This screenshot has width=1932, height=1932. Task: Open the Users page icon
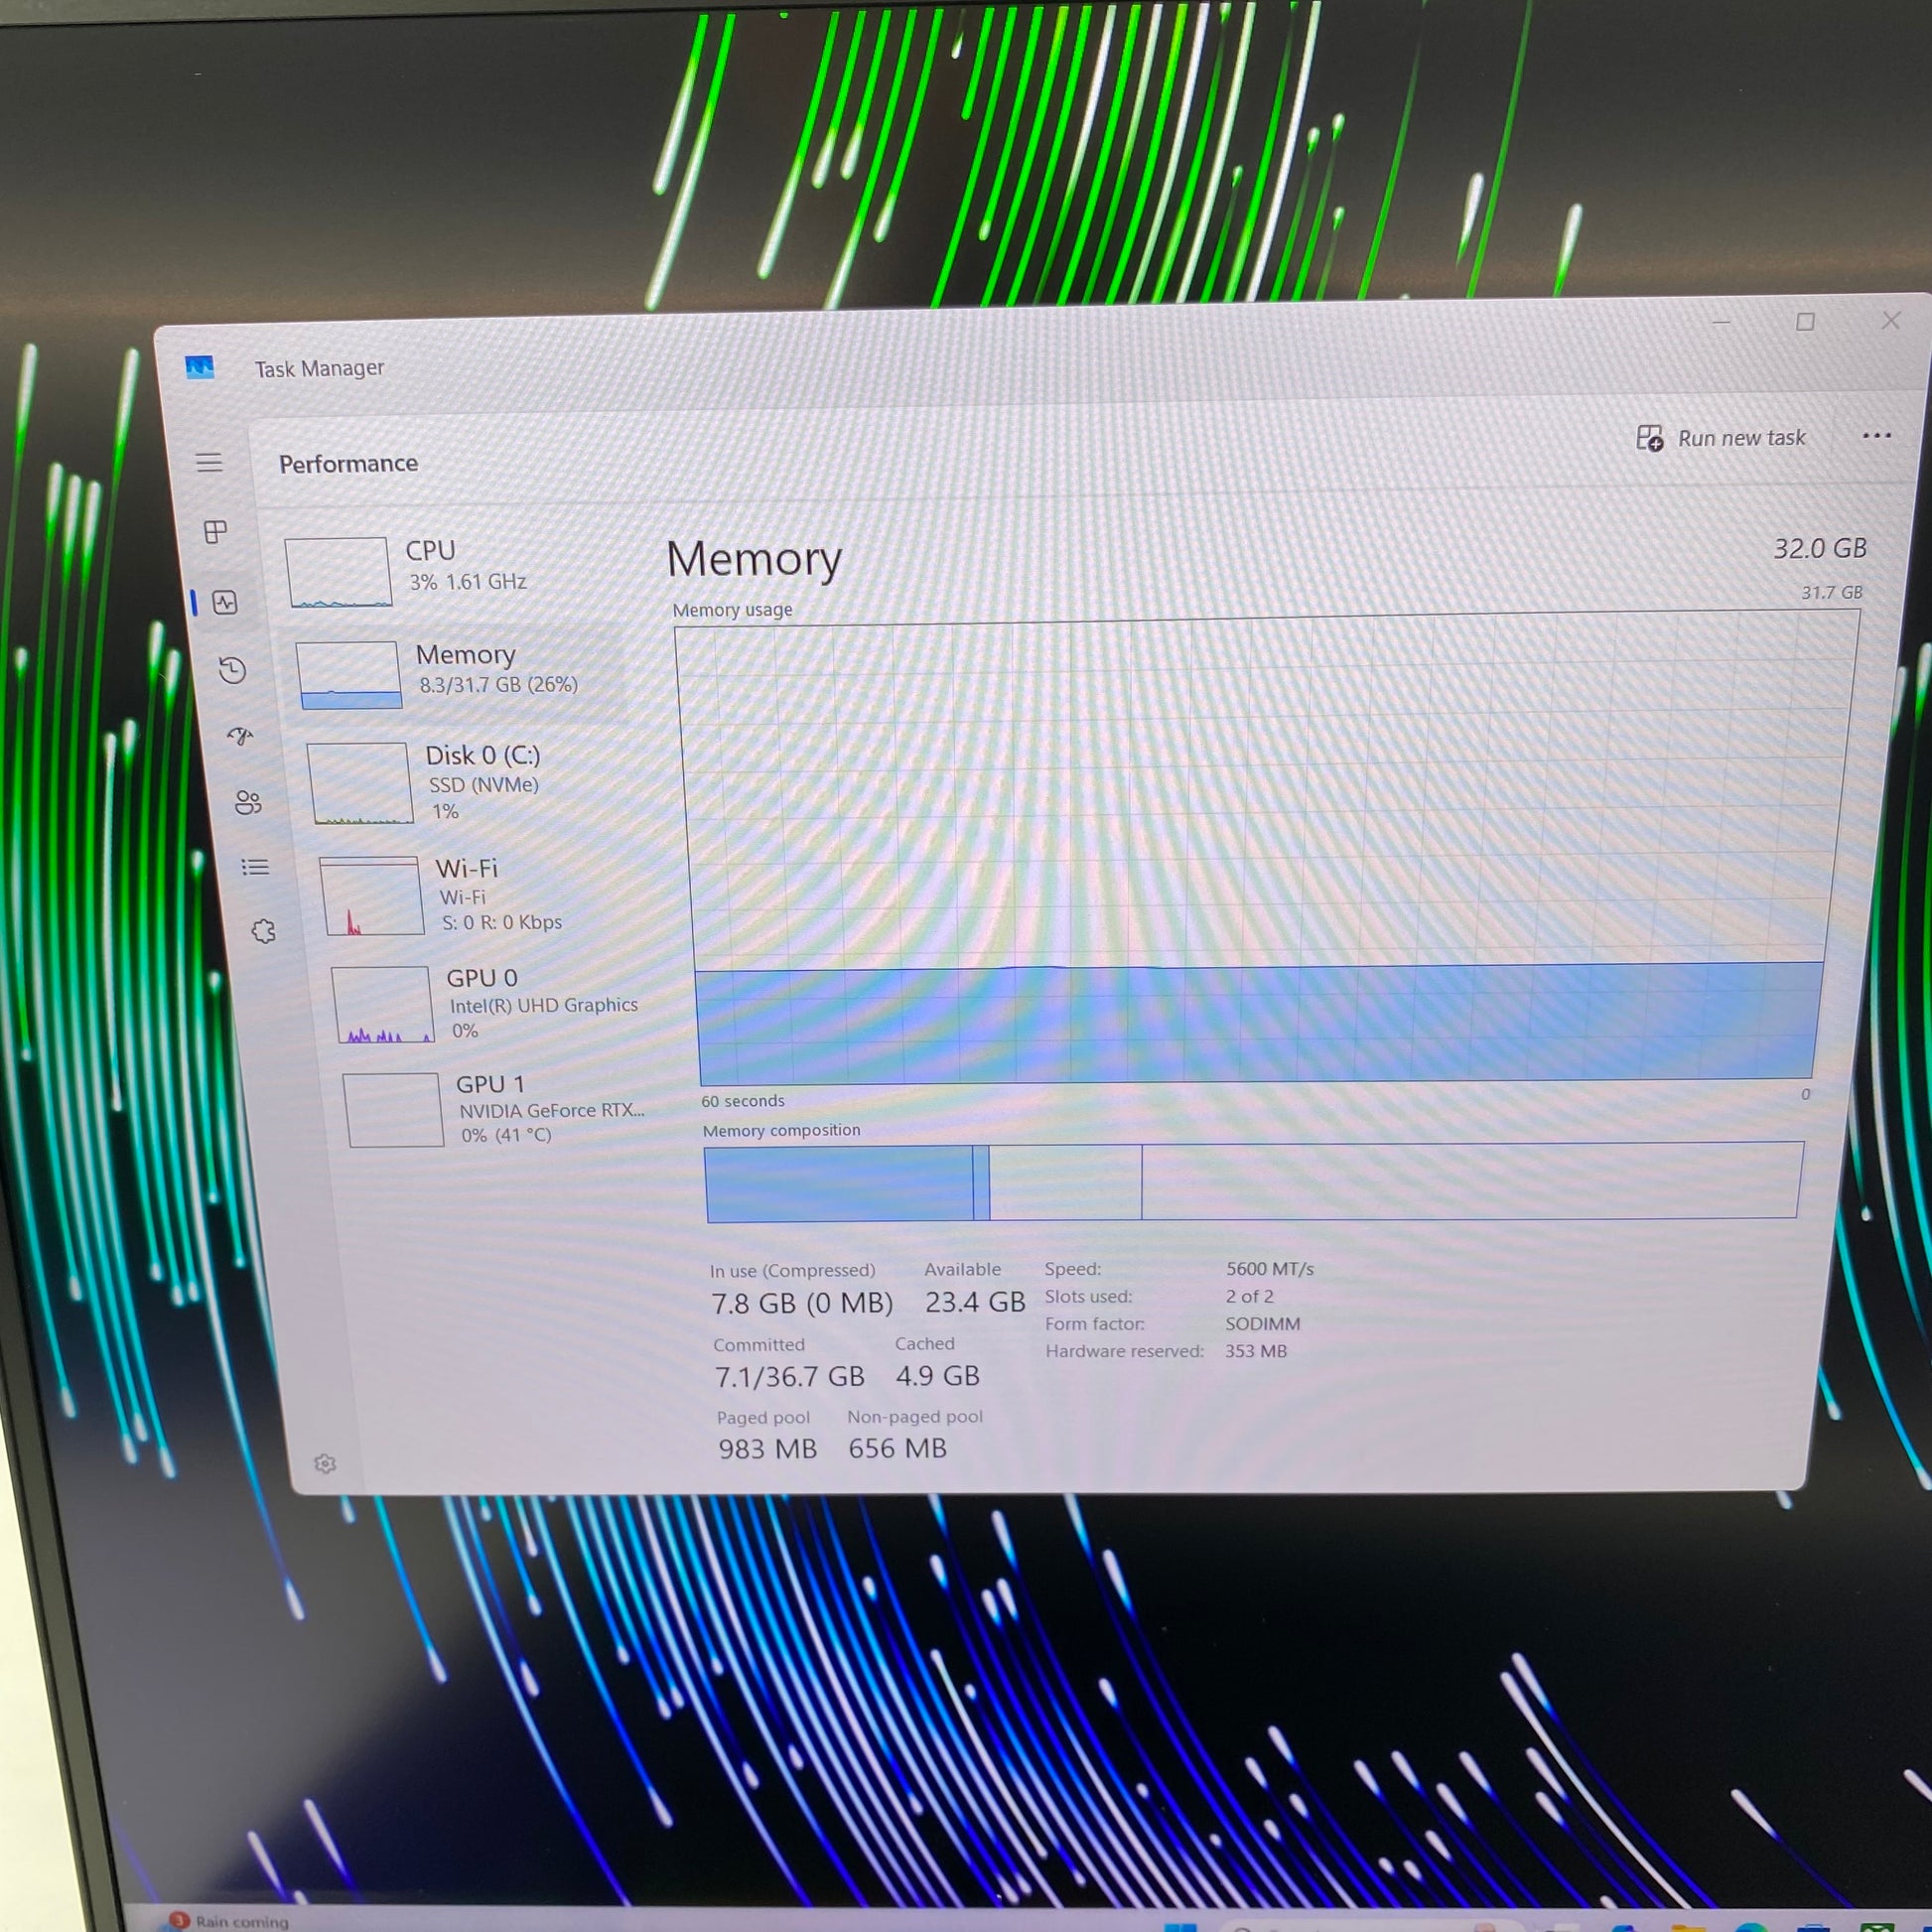coord(248,802)
